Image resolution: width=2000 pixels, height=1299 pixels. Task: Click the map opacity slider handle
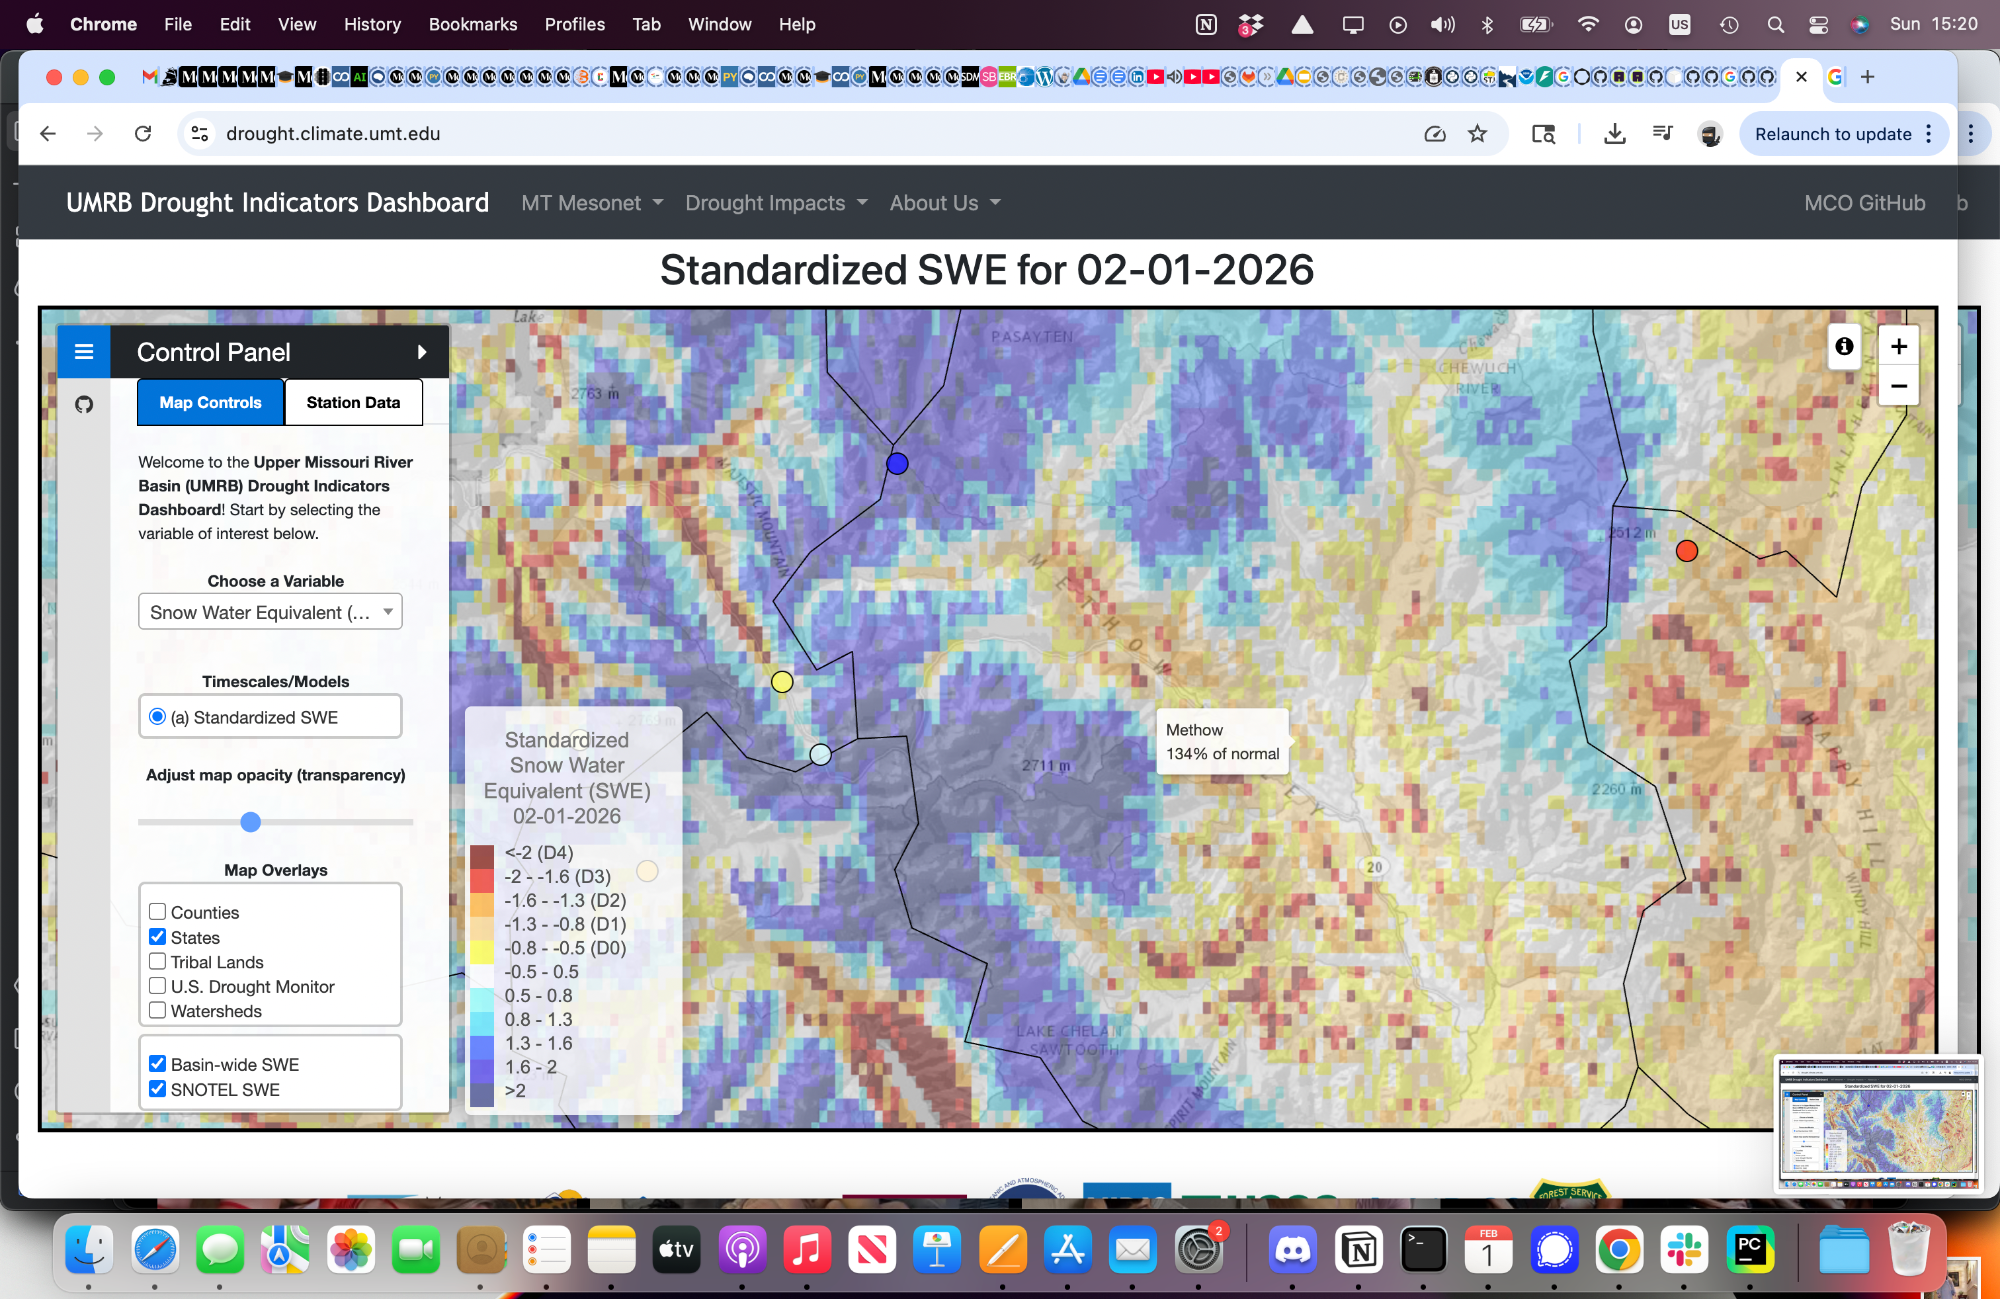(251, 822)
